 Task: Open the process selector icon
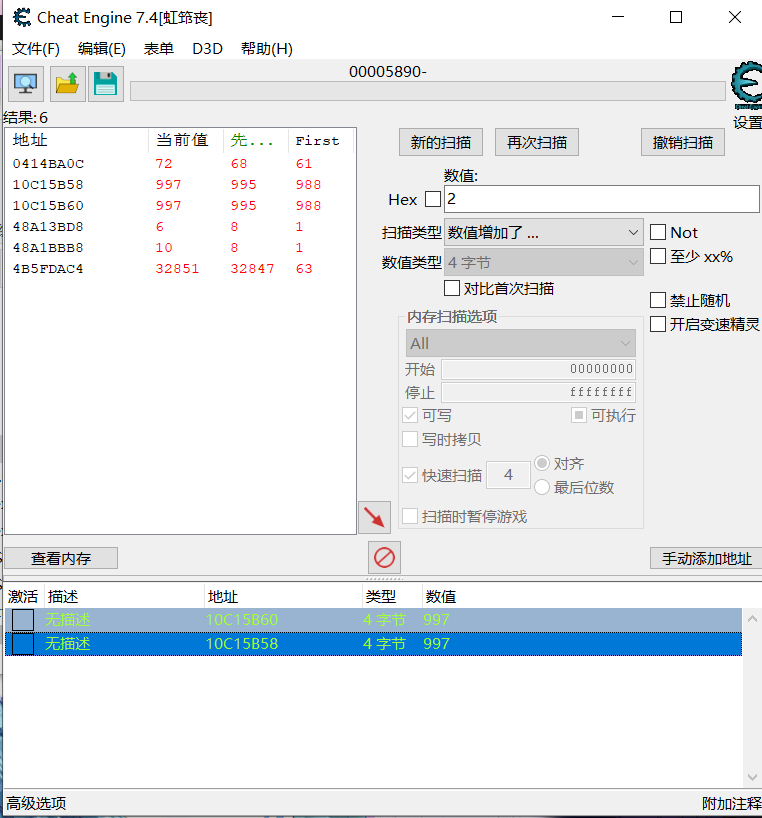26,84
